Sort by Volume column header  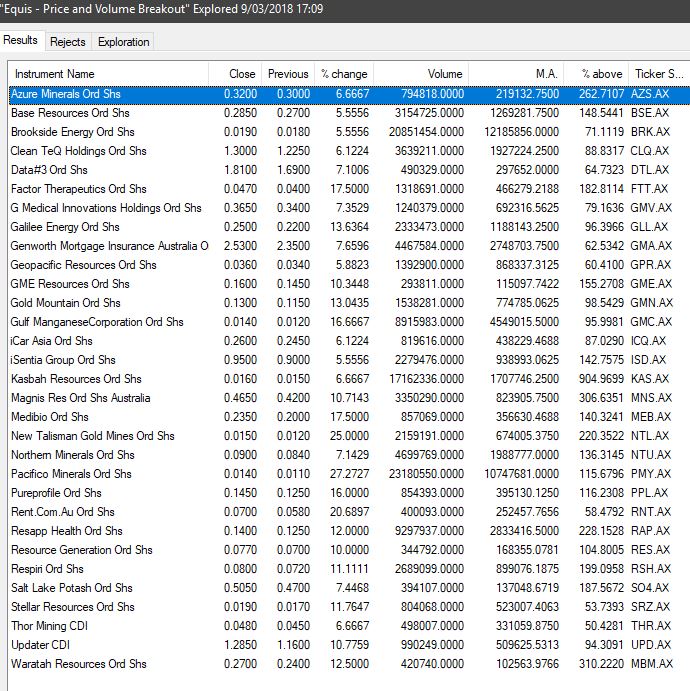tap(421, 74)
